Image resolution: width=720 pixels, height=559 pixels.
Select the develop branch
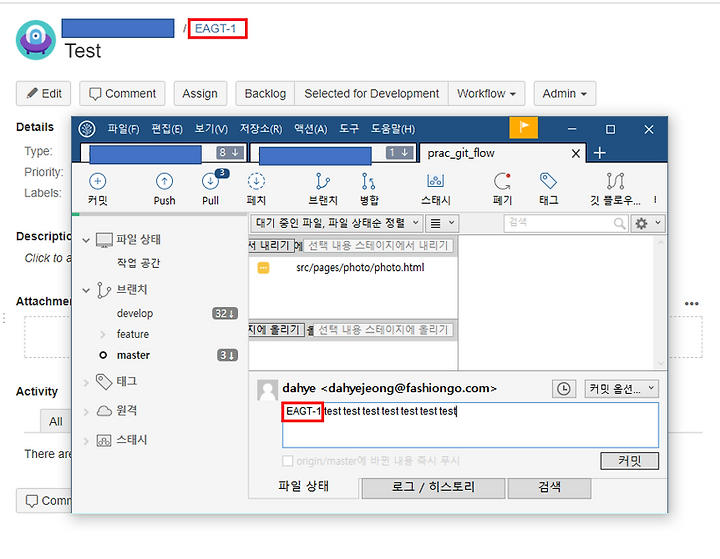[135, 314]
